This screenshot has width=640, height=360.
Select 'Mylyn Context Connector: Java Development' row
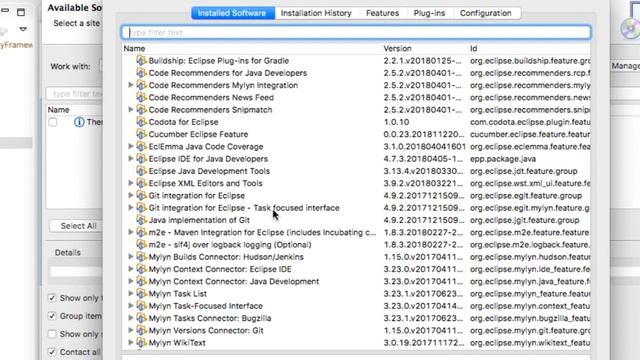(233, 281)
